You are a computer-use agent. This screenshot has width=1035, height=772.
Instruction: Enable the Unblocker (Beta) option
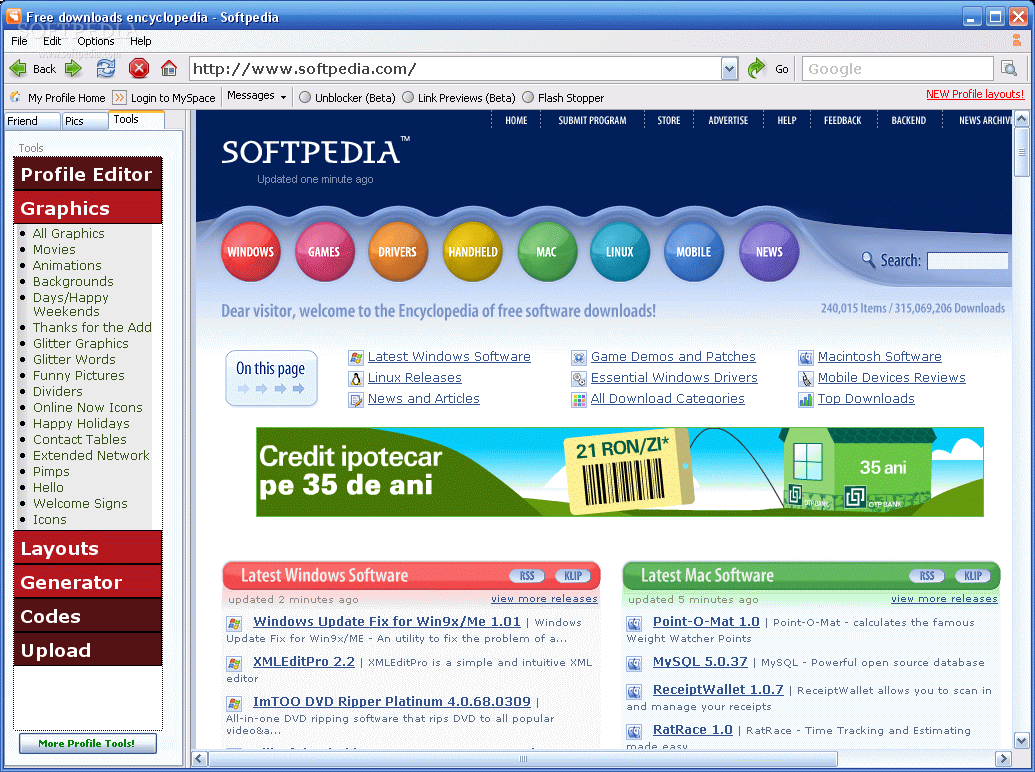tap(305, 98)
